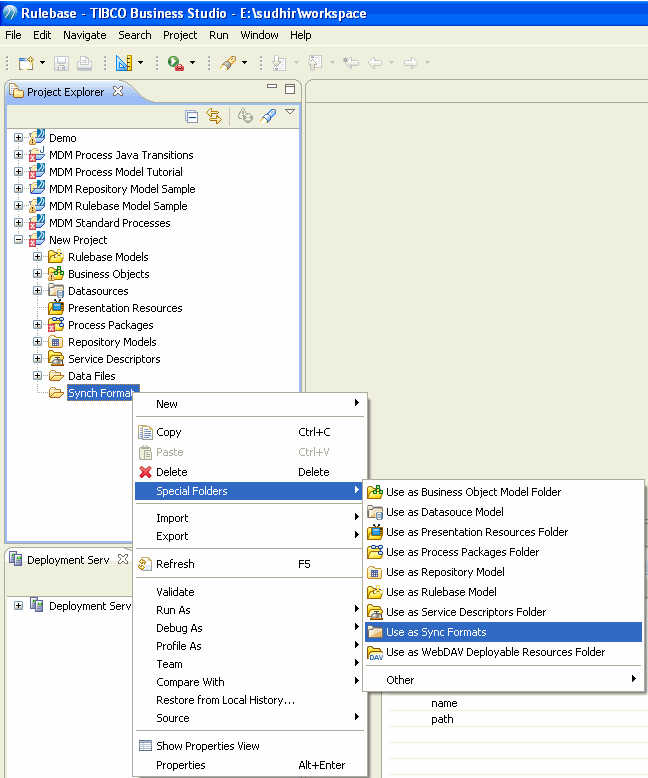Expand the Rulebase Models folder
The width and height of the screenshot is (648, 778).
(37, 257)
